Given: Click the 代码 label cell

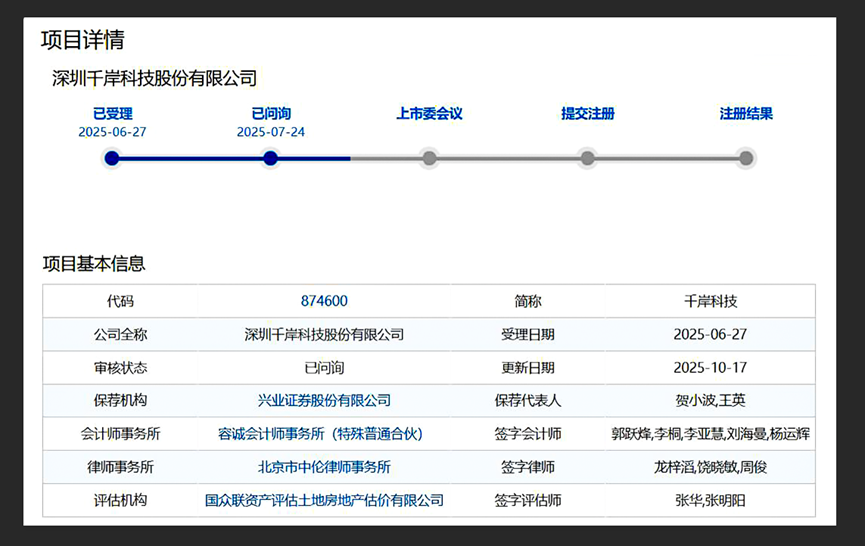Looking at the screenshot, I should click(x=120, y=301).
